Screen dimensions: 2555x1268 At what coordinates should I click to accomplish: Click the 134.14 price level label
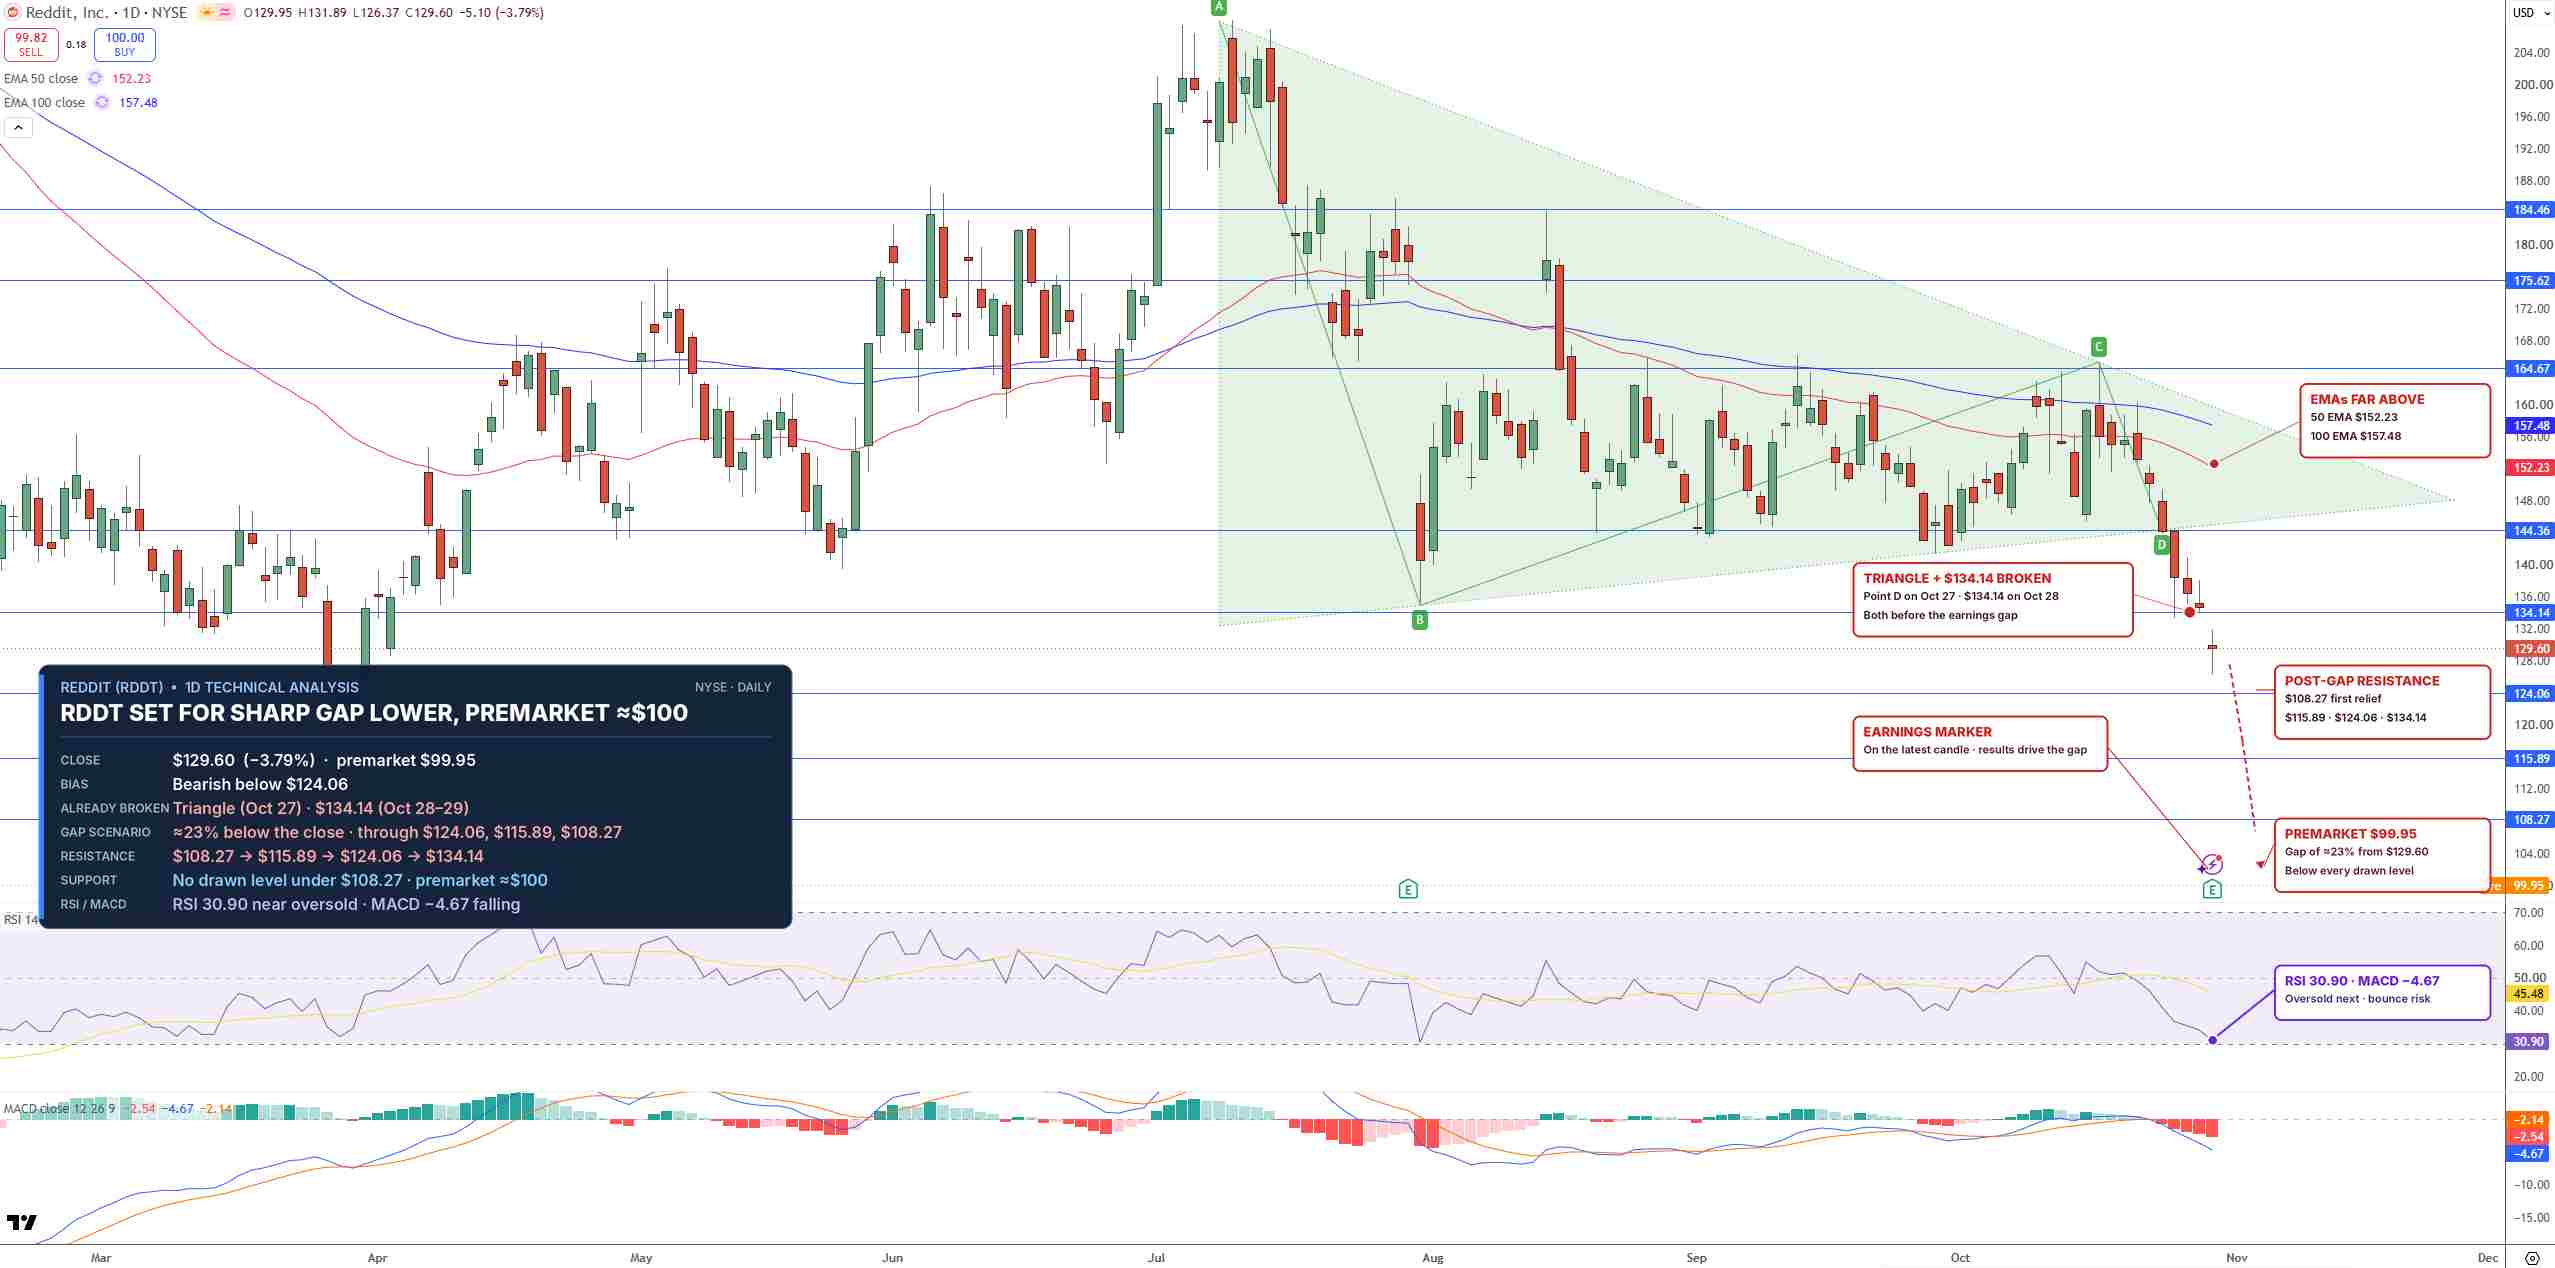[2531, 613]
